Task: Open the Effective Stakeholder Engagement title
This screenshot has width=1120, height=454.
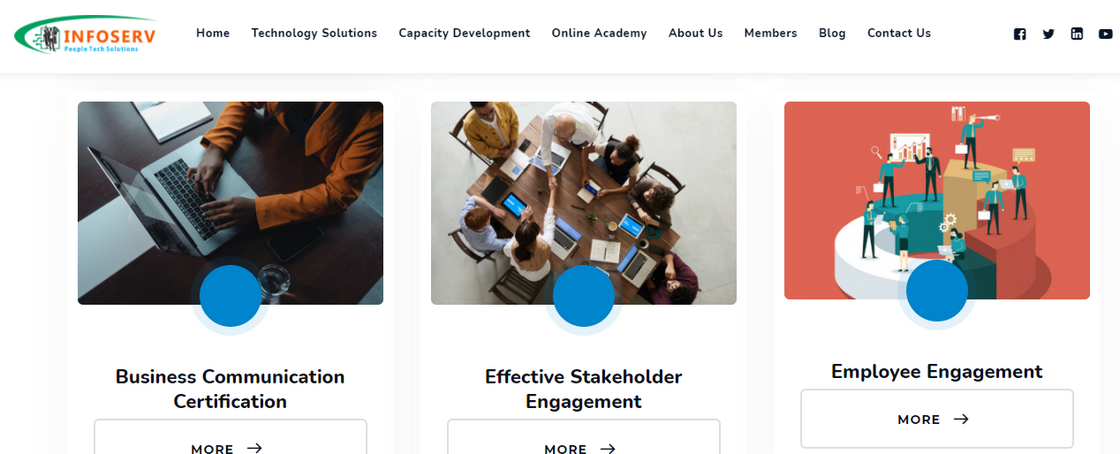Action: click(583, 389)
